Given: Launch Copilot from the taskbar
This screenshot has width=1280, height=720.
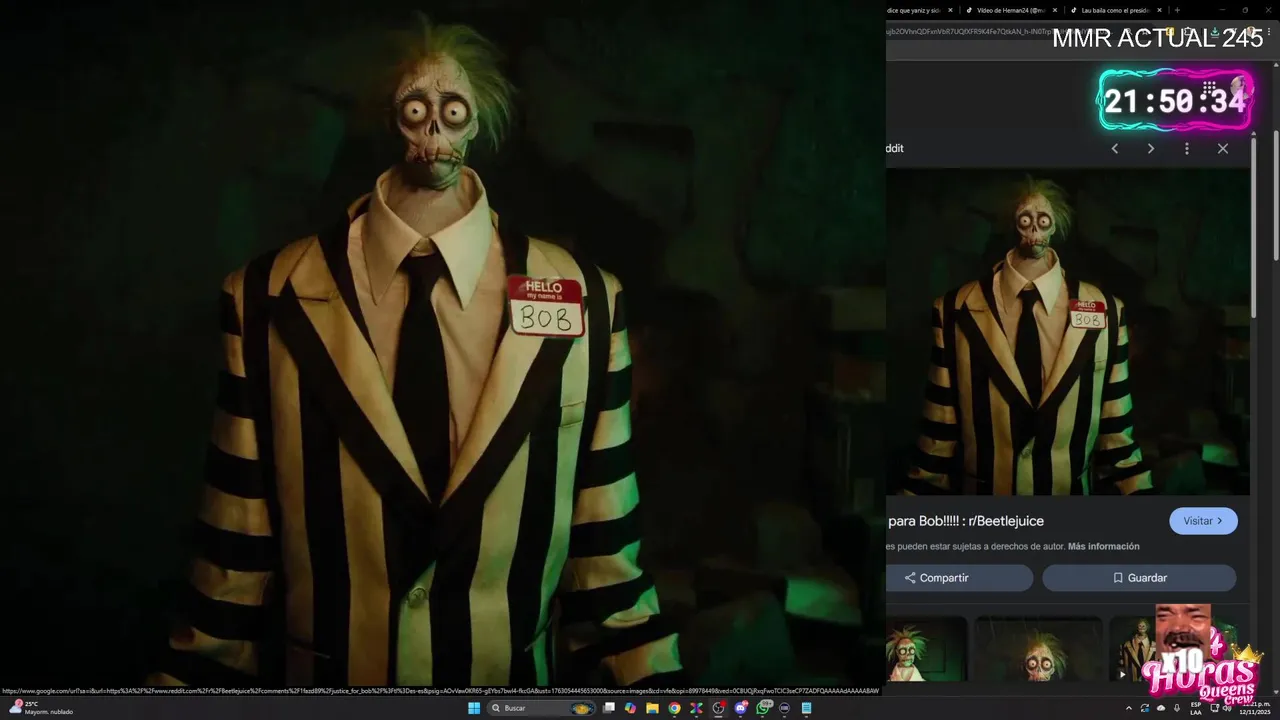Looking at the screenshot, I should 630,708.
